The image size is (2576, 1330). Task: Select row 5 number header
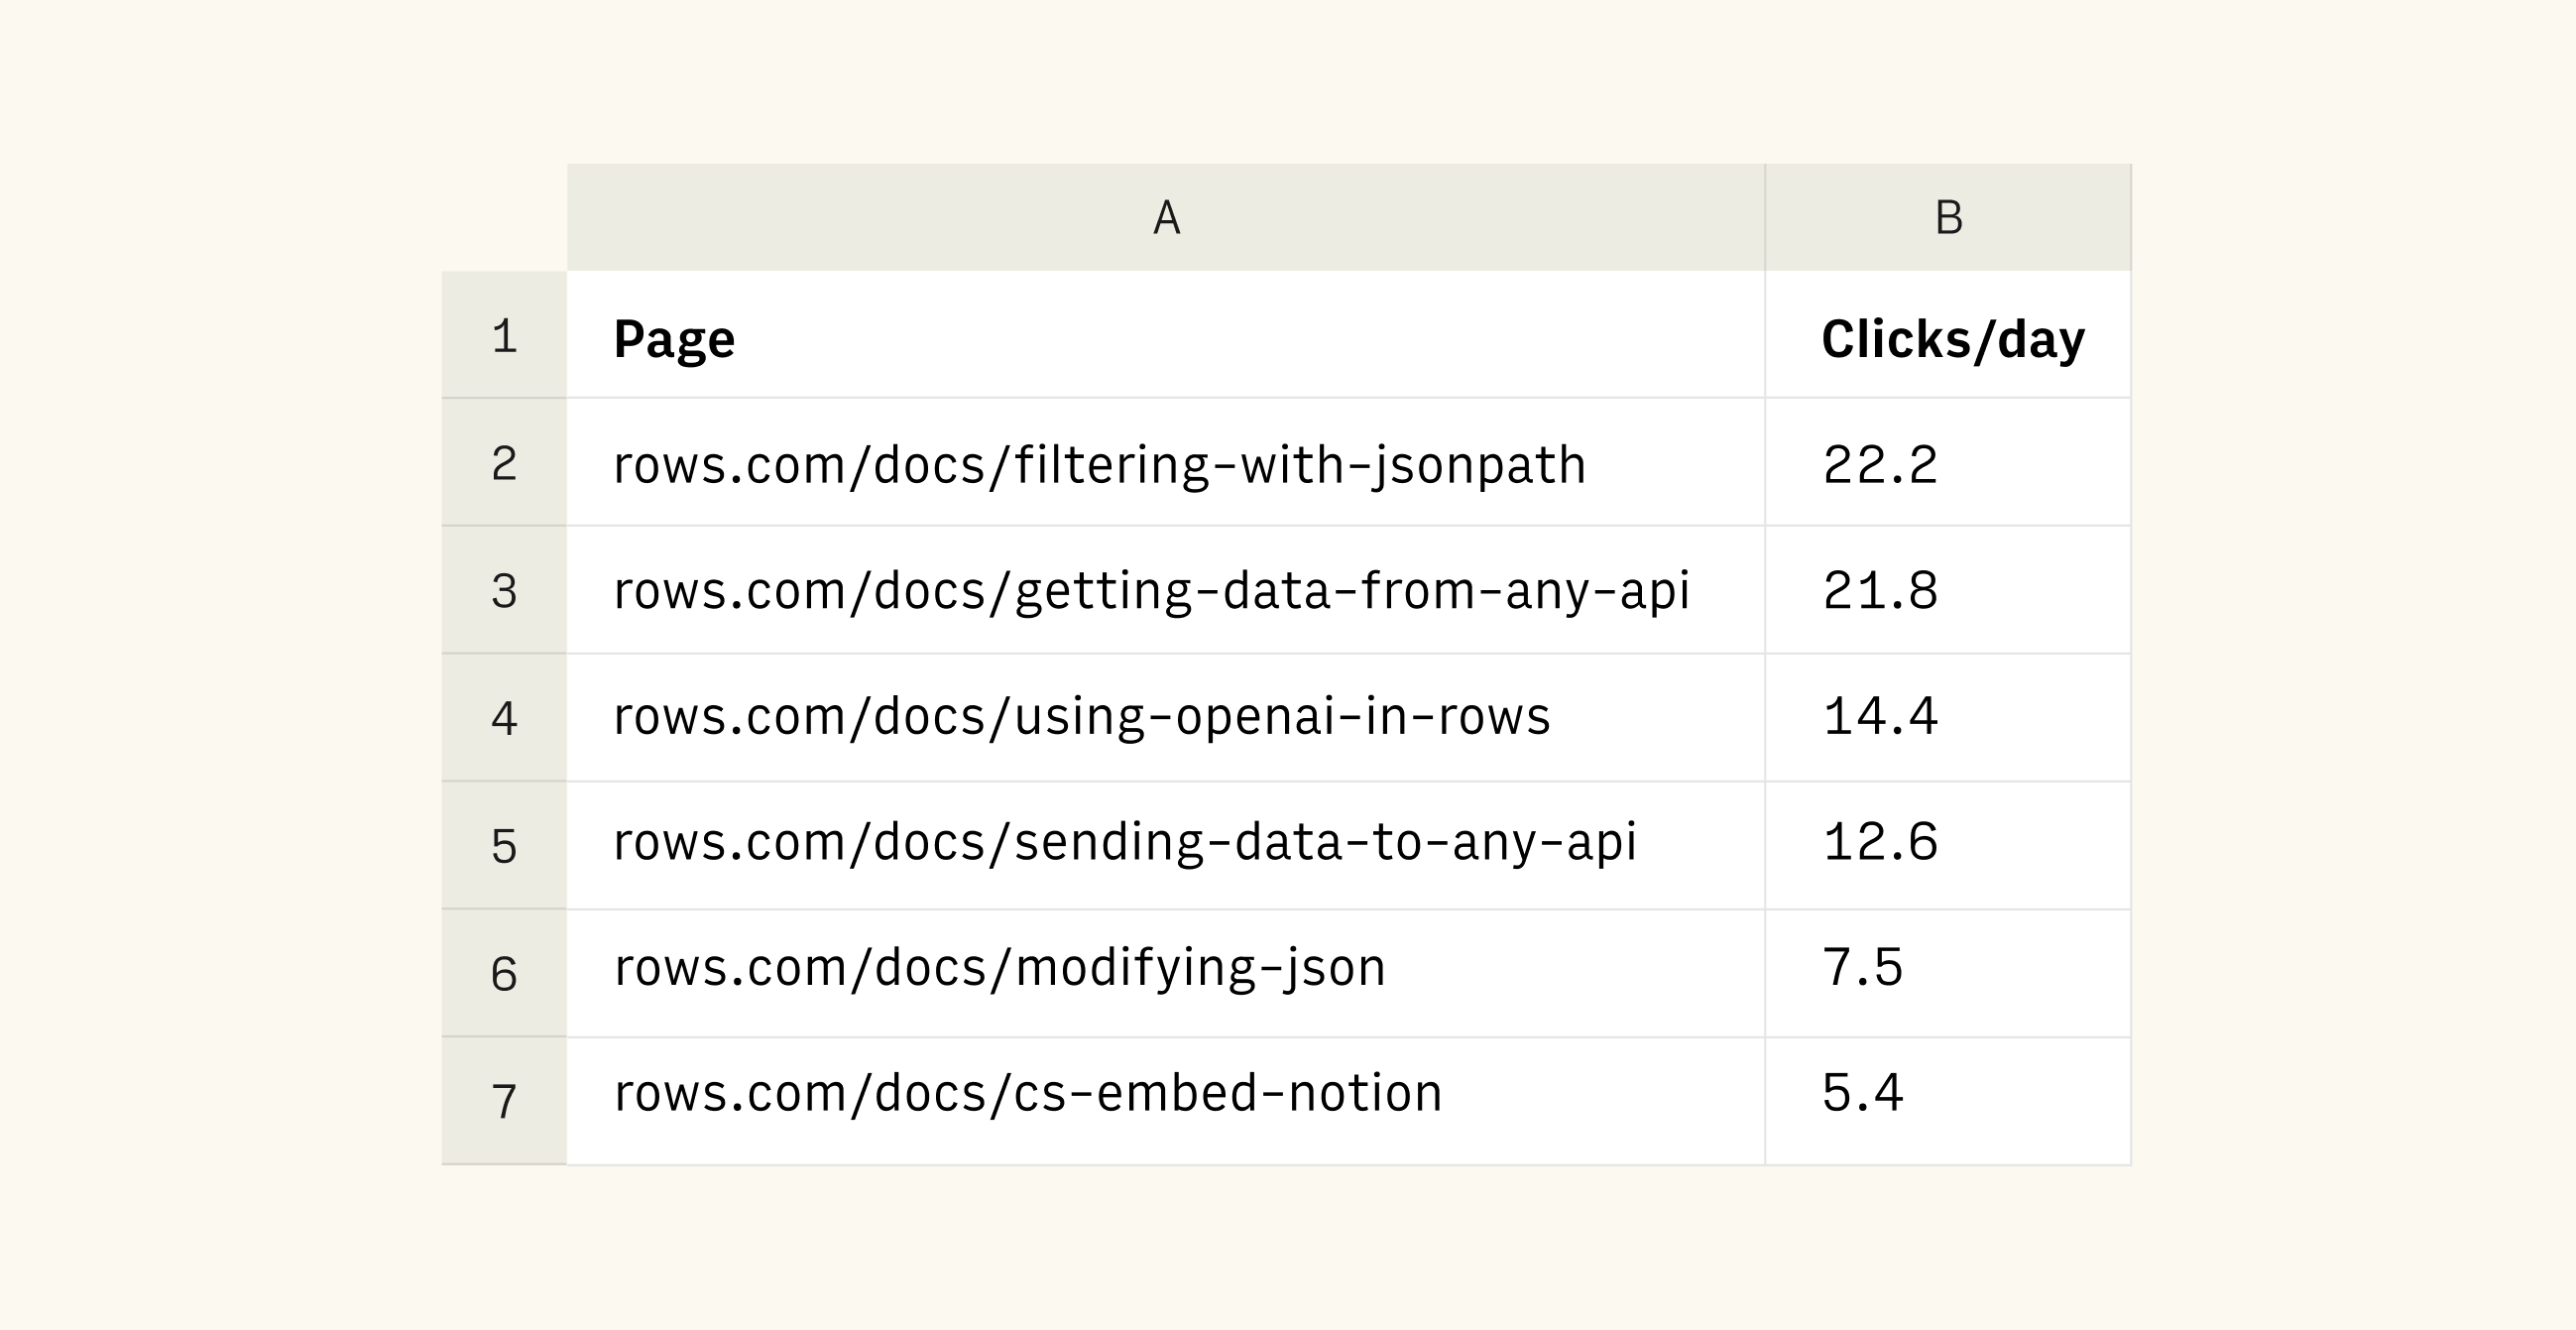coord(504,846)
